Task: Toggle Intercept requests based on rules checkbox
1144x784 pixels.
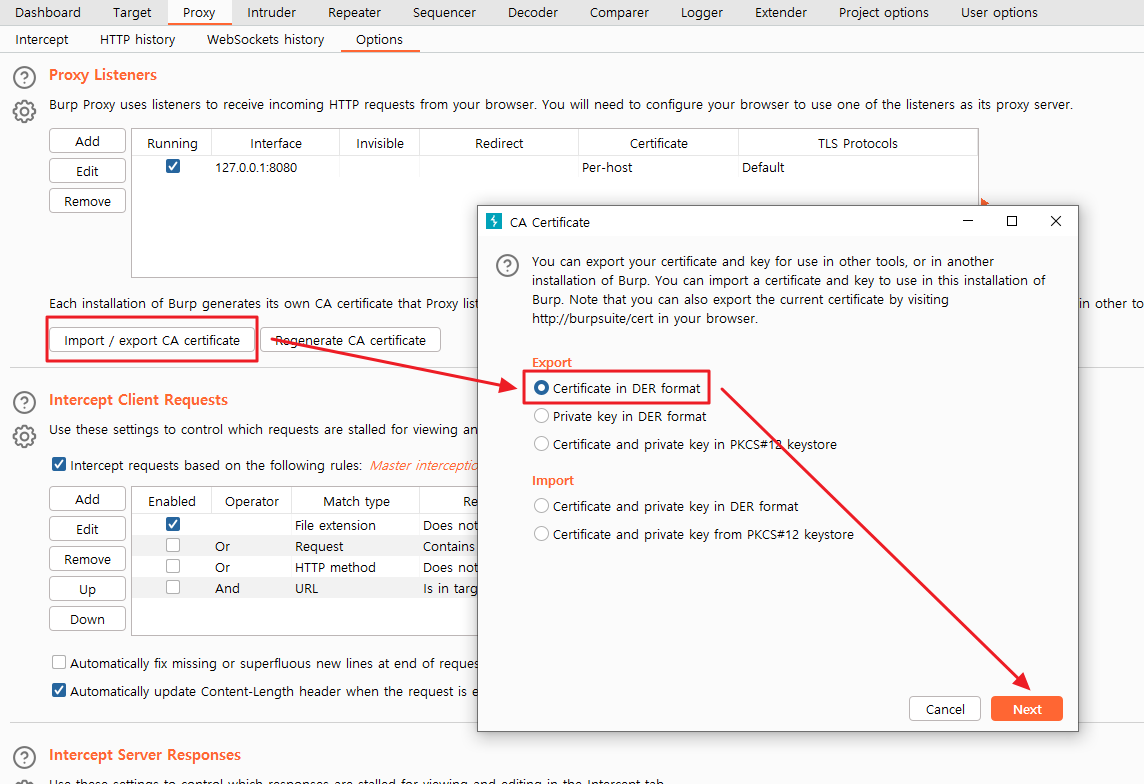Action: tap(59, 465)
